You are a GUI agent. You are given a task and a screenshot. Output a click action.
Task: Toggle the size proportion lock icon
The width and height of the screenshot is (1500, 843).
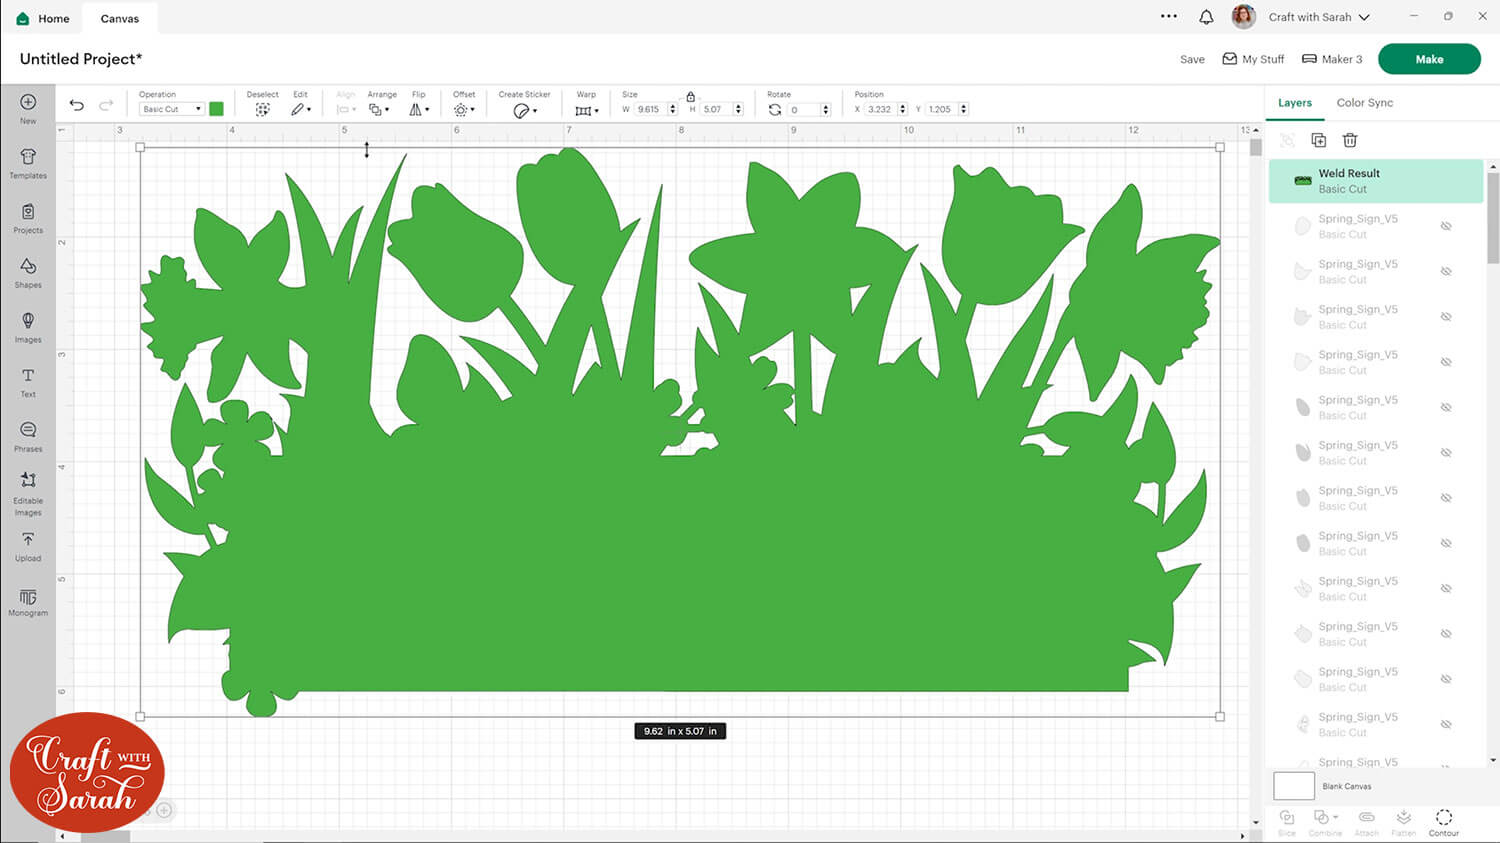coord(691,94)
